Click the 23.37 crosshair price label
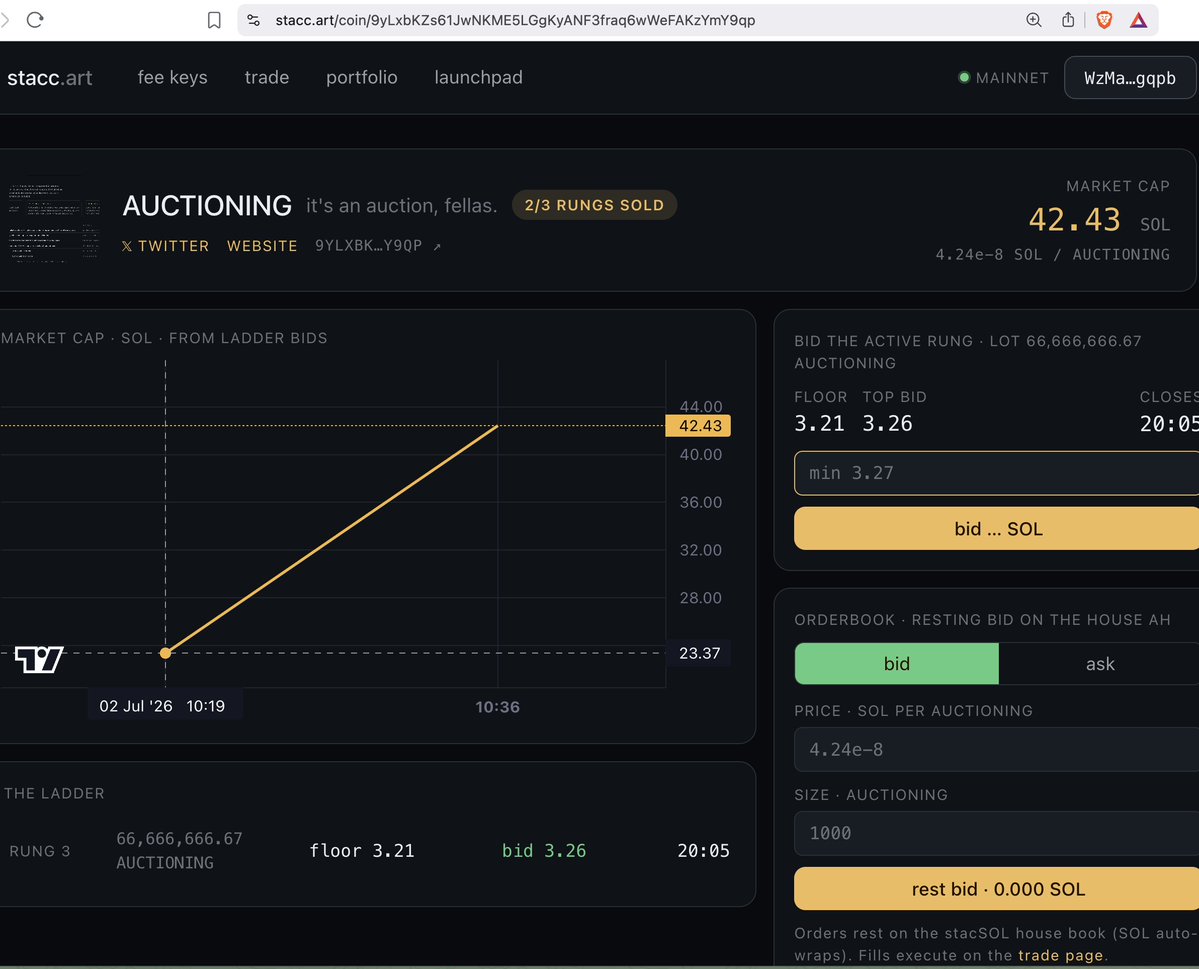The width and height of the screenshot is (1199, 969). [699, 653]
